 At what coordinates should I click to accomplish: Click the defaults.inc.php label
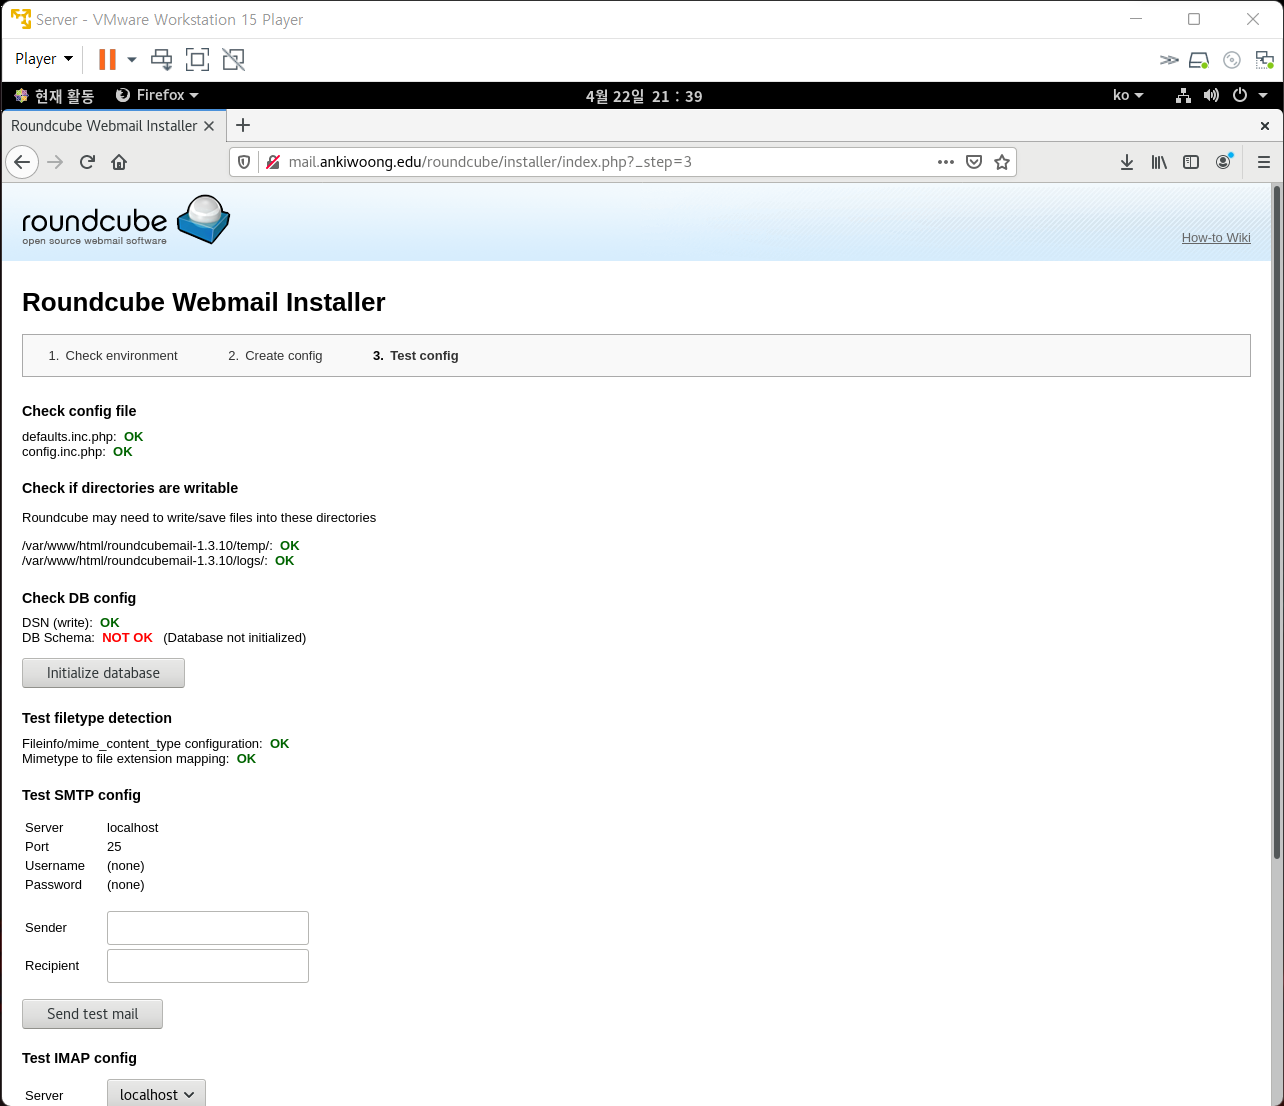coord(69,437)
